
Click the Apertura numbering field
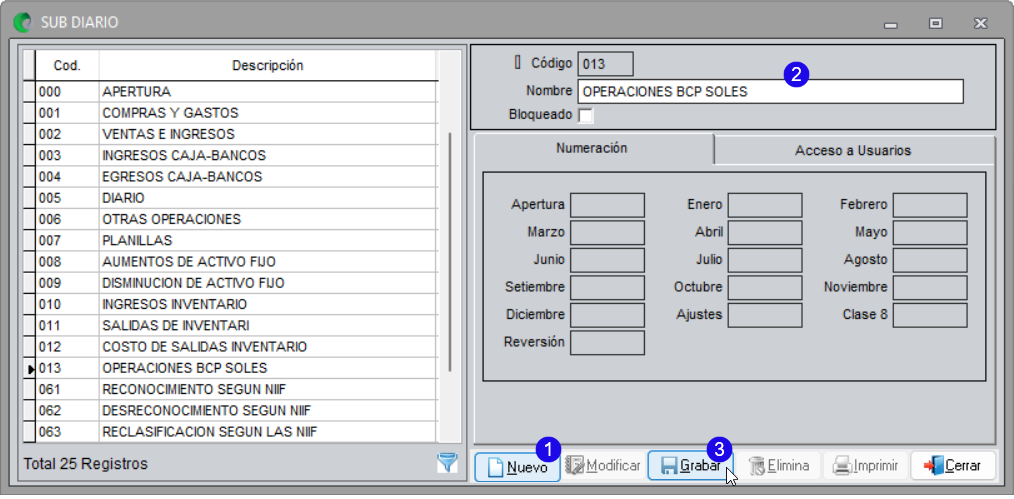point(607,205)
